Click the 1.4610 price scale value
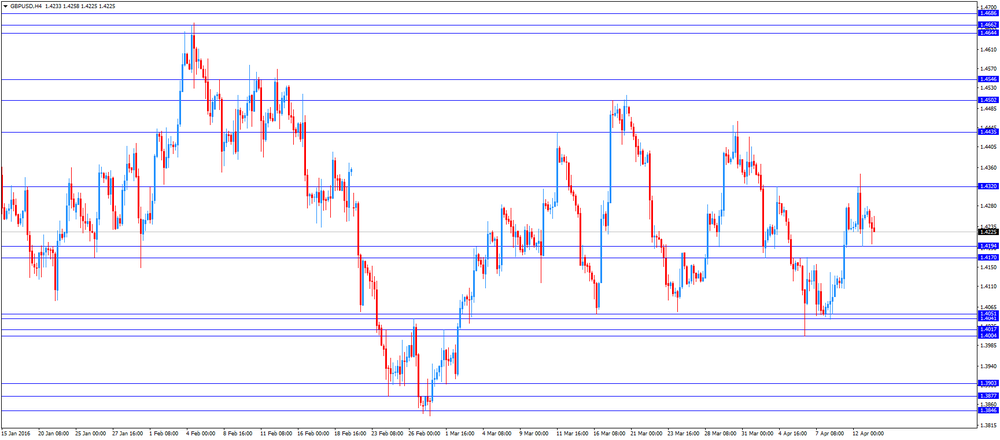This screenshot has width=1000, height=440. tap(987, 49)
